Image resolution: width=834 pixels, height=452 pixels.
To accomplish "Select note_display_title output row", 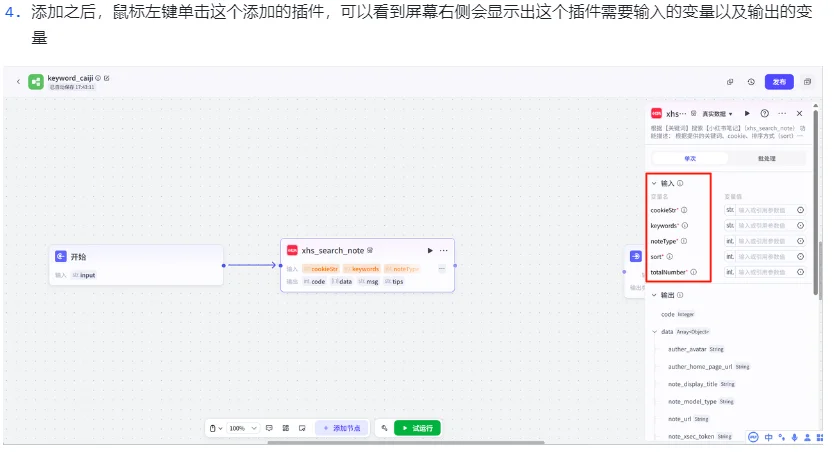I will 701,384.
